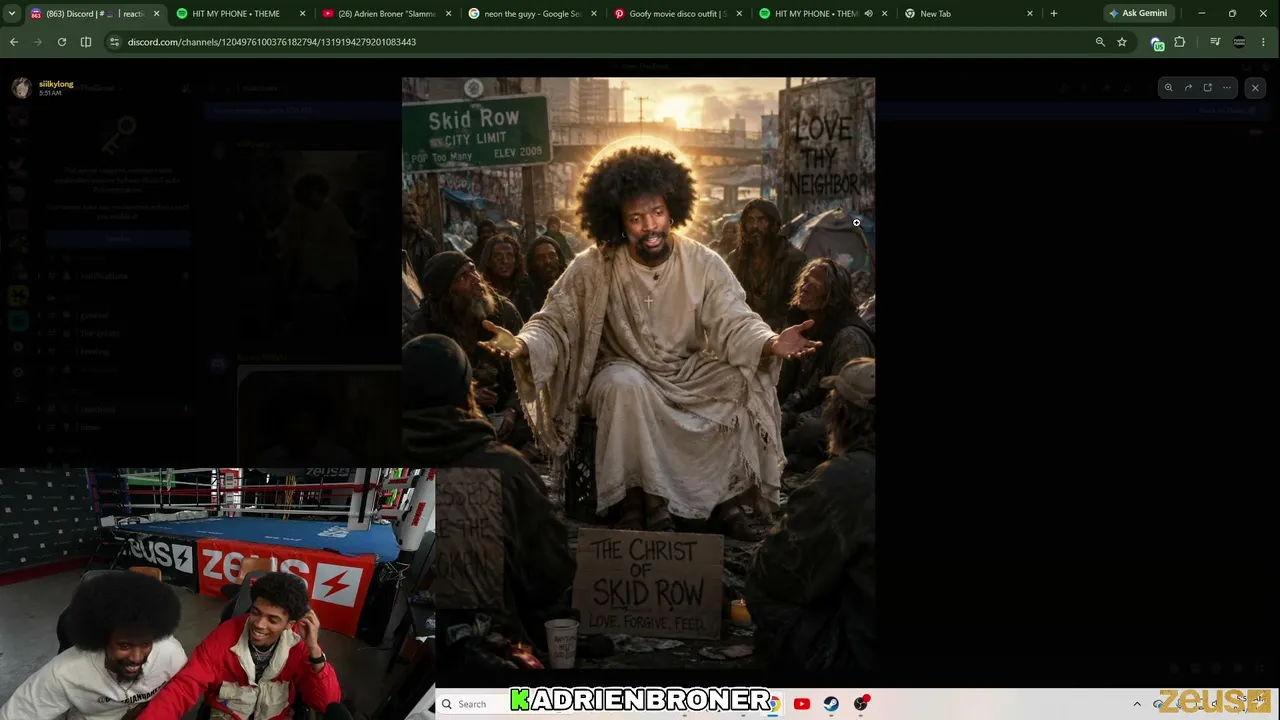The image size is (1280, 720).
Task: View site information for discord.com
Action: point(114,42)
